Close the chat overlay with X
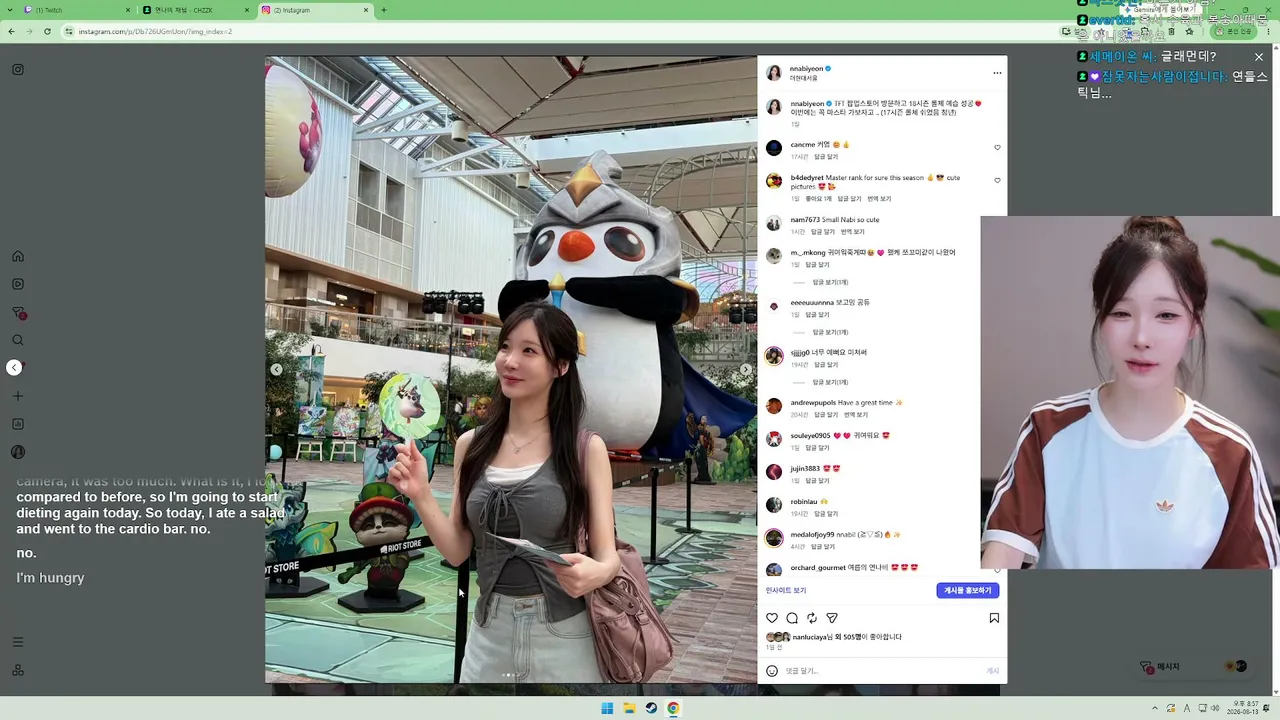This screenshot has height=720, width=1280. point(1259,57)
